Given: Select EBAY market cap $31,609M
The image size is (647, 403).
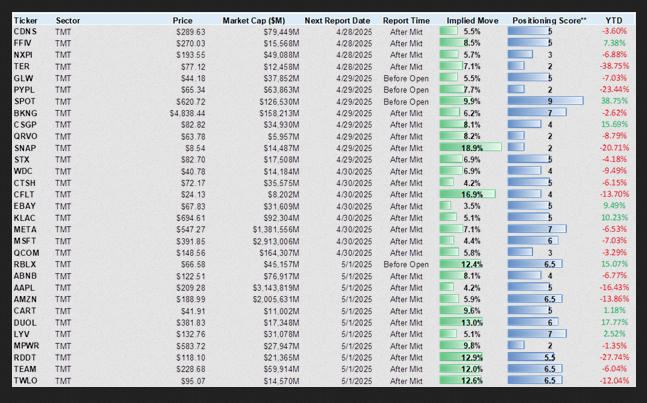Looking at the screenshot, I should click(x=281, y=206).
